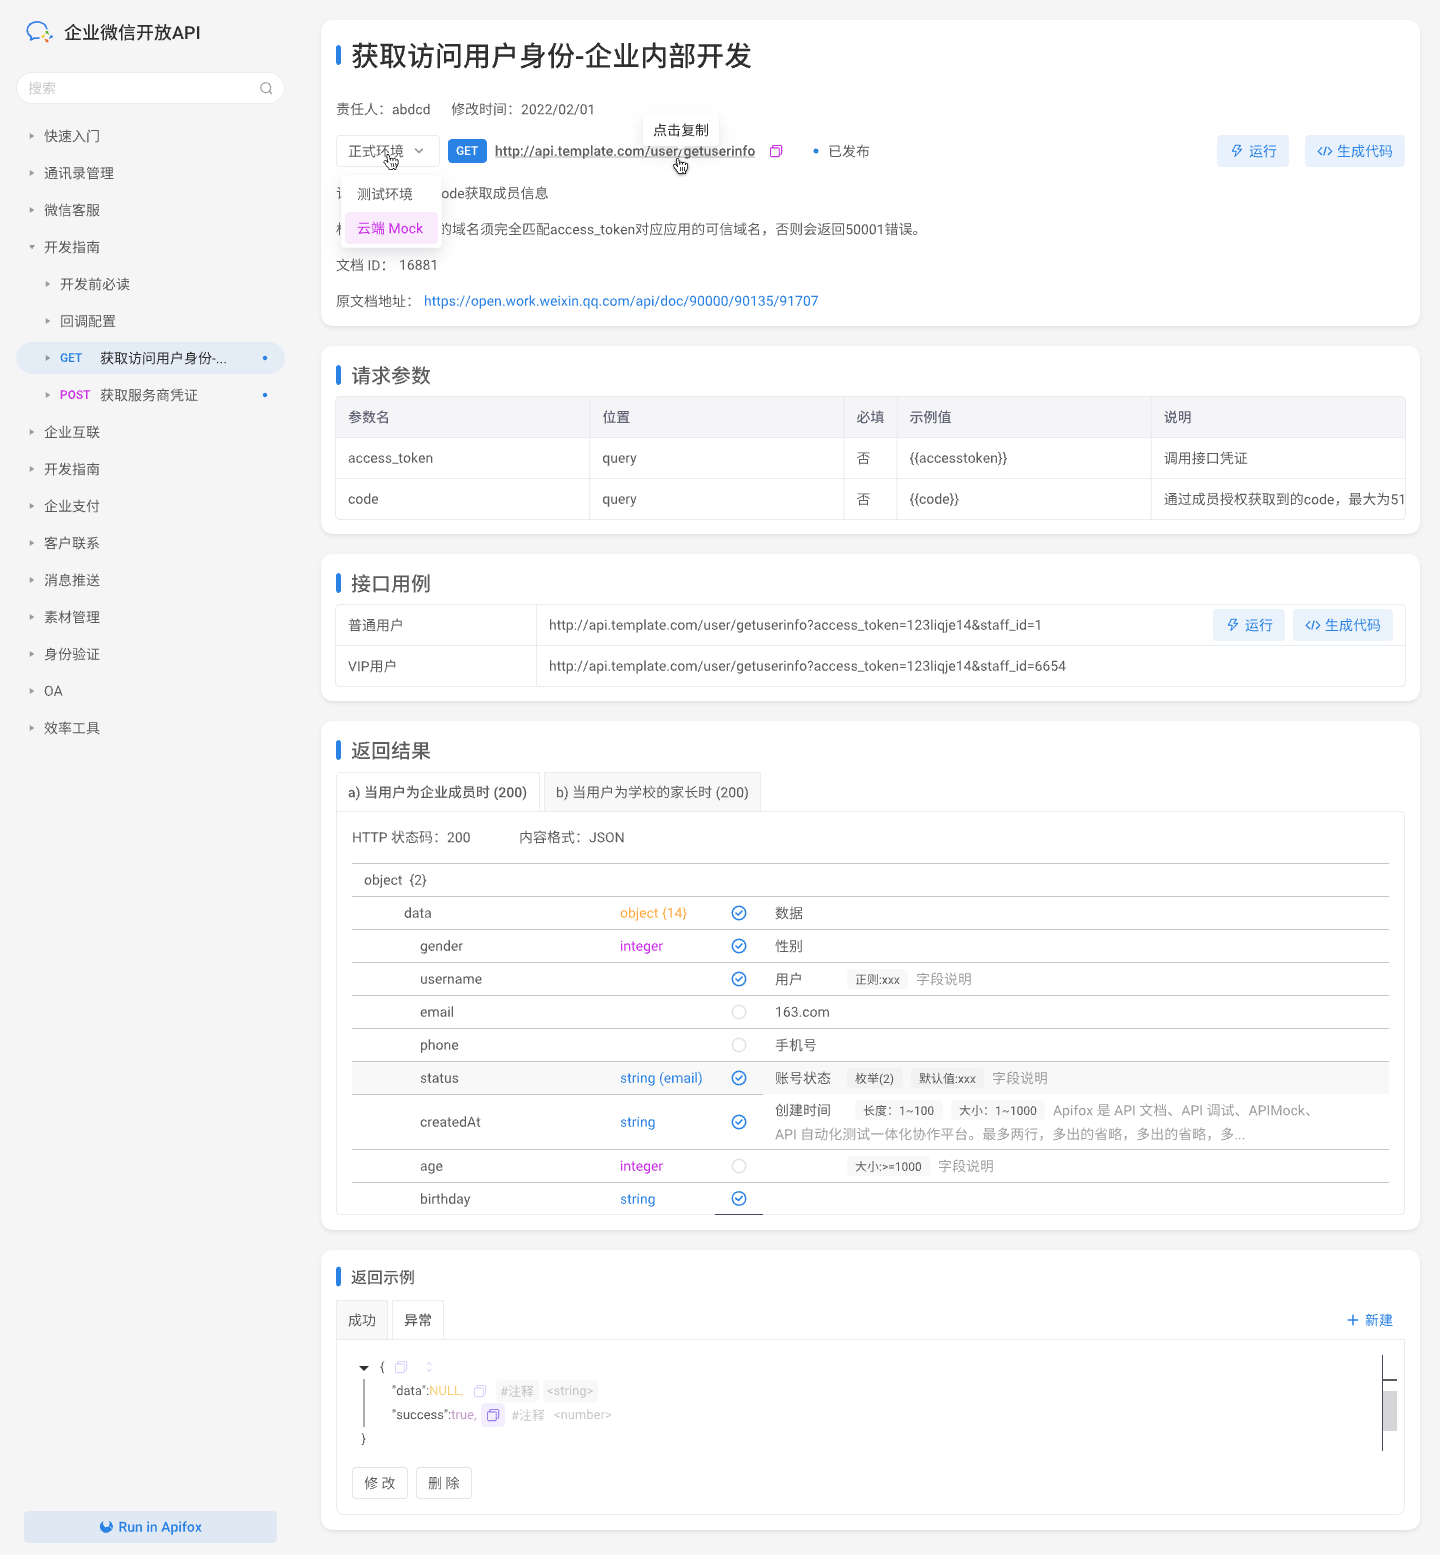This screenshot has width=1440, height=1566.
Task: Click the JSON example vertical scrollbar thumb
Action: 1389,1410
